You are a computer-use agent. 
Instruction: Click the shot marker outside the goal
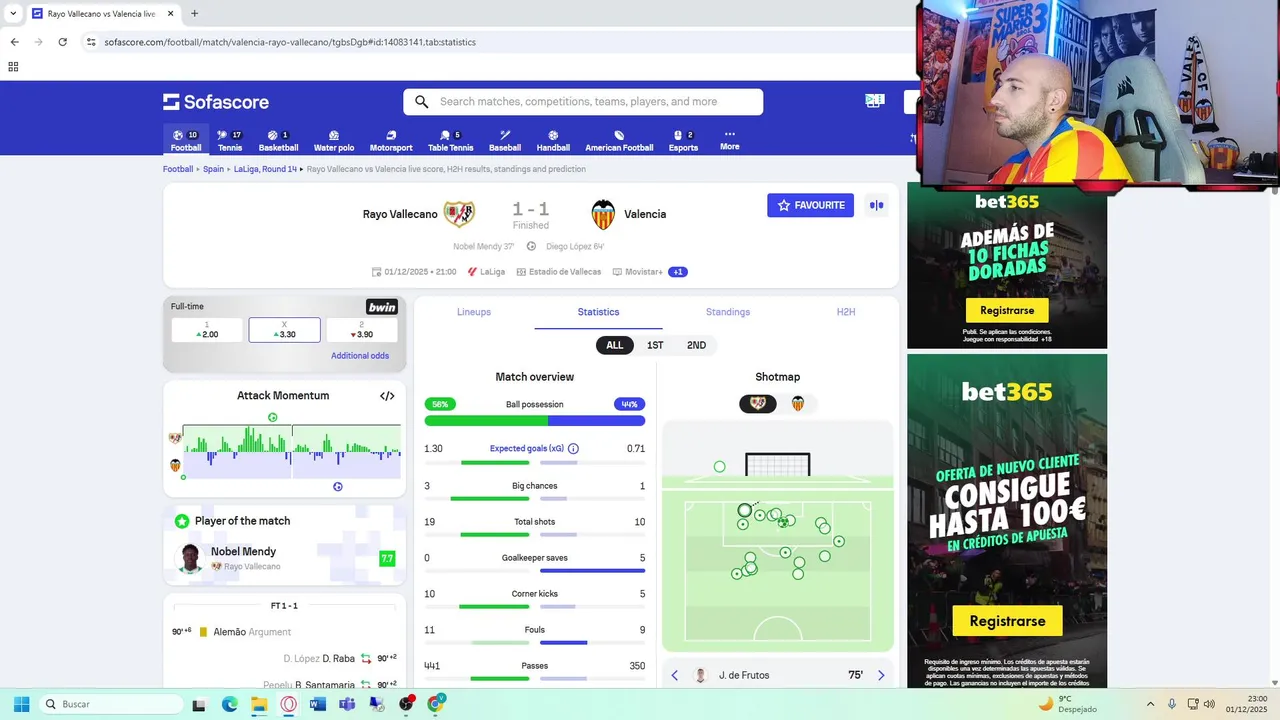719,467
